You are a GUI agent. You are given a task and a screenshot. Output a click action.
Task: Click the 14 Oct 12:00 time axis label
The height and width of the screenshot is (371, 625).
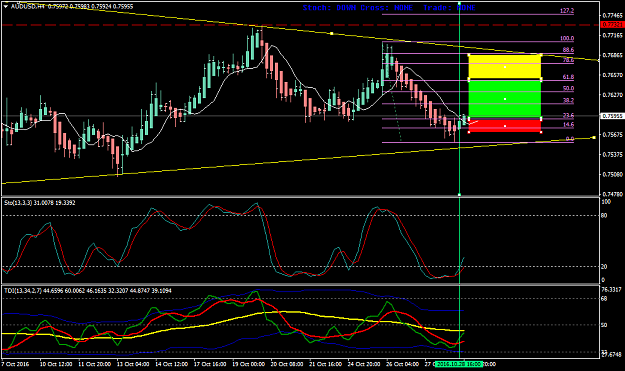[x=171, y=364]
